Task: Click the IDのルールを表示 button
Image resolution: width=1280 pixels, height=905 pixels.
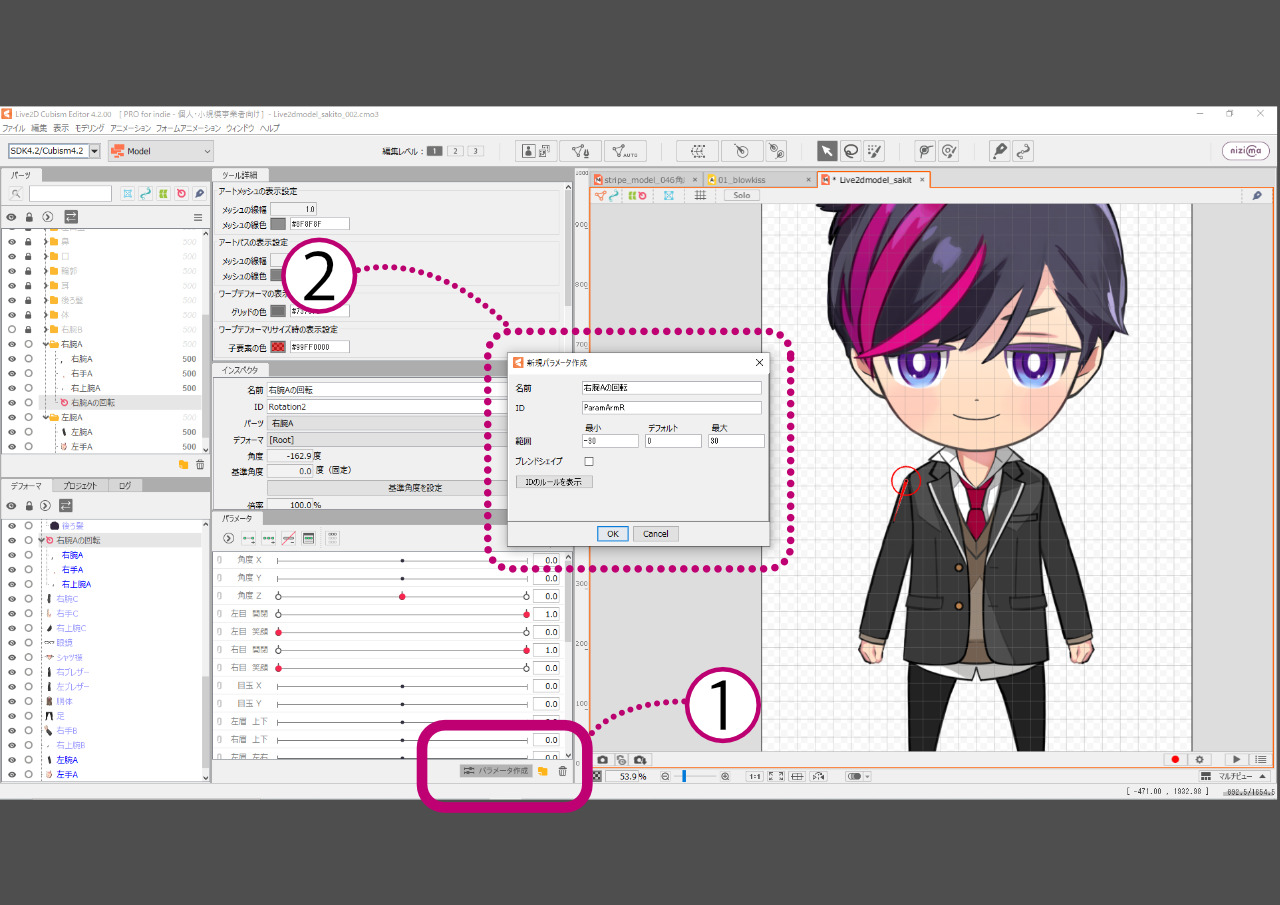Action: click(555, 482)
